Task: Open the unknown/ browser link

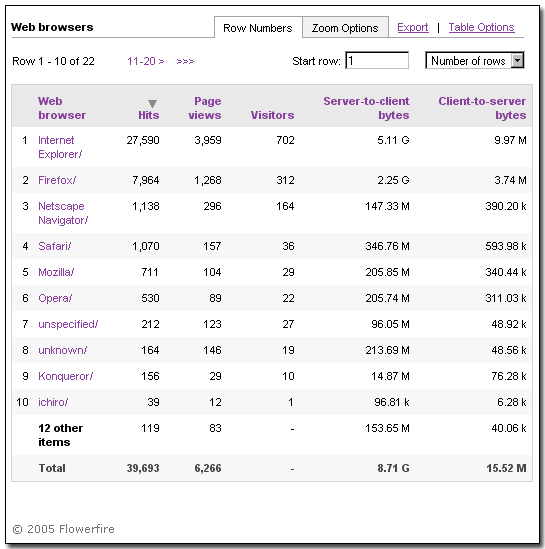Action: 63,350
